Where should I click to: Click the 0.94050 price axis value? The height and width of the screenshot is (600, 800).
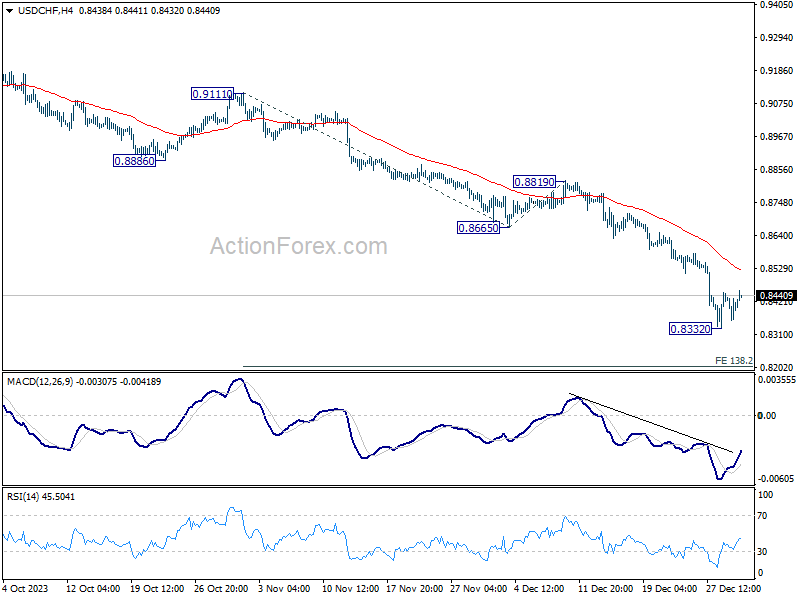[776, 5]
